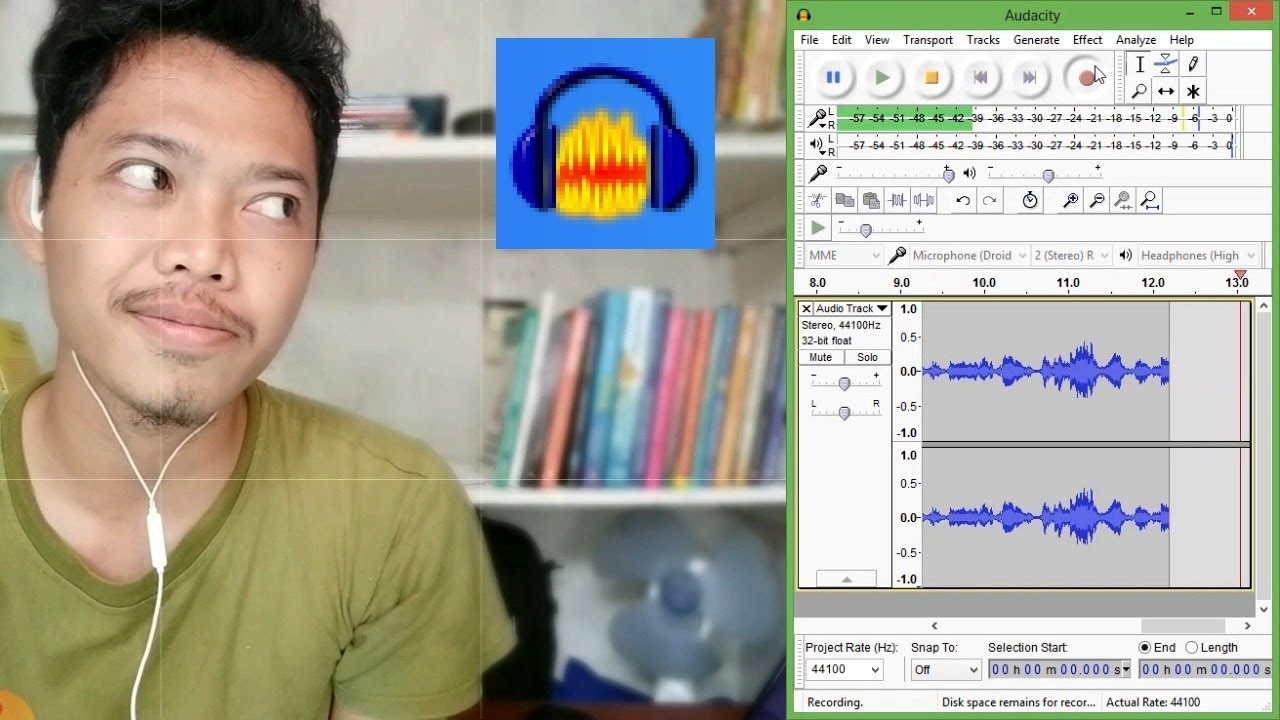Open the File menu
Viewport: 1280px width, 720px height.
click(809, 40)
